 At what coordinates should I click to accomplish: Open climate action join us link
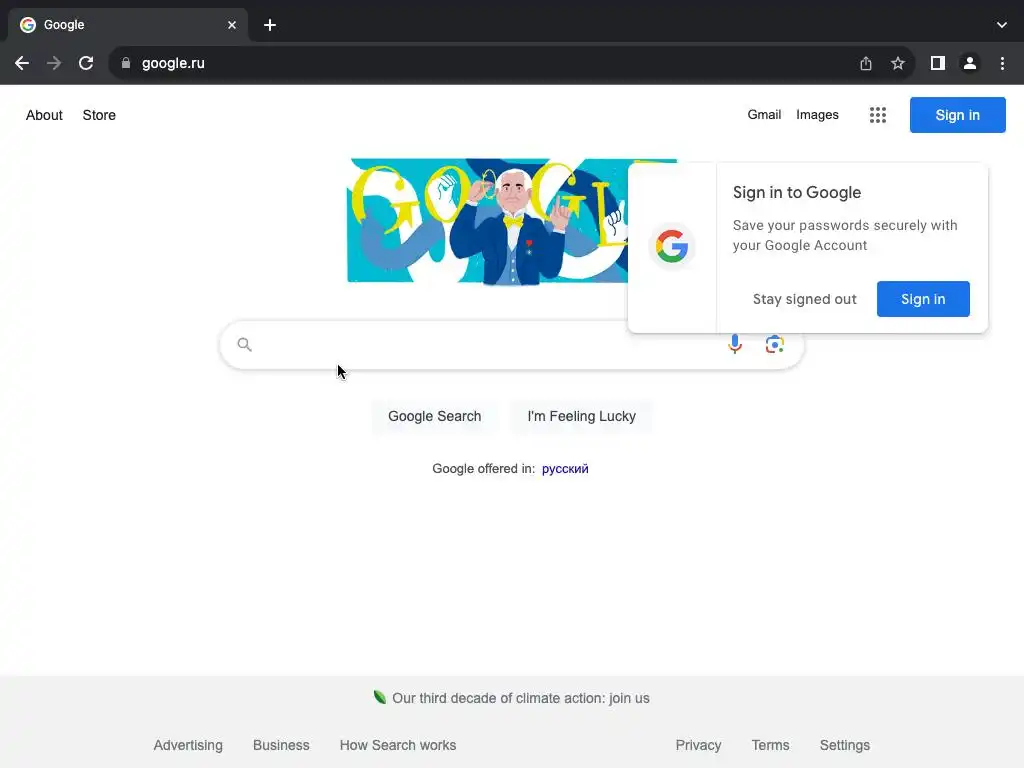click(520, 698)
